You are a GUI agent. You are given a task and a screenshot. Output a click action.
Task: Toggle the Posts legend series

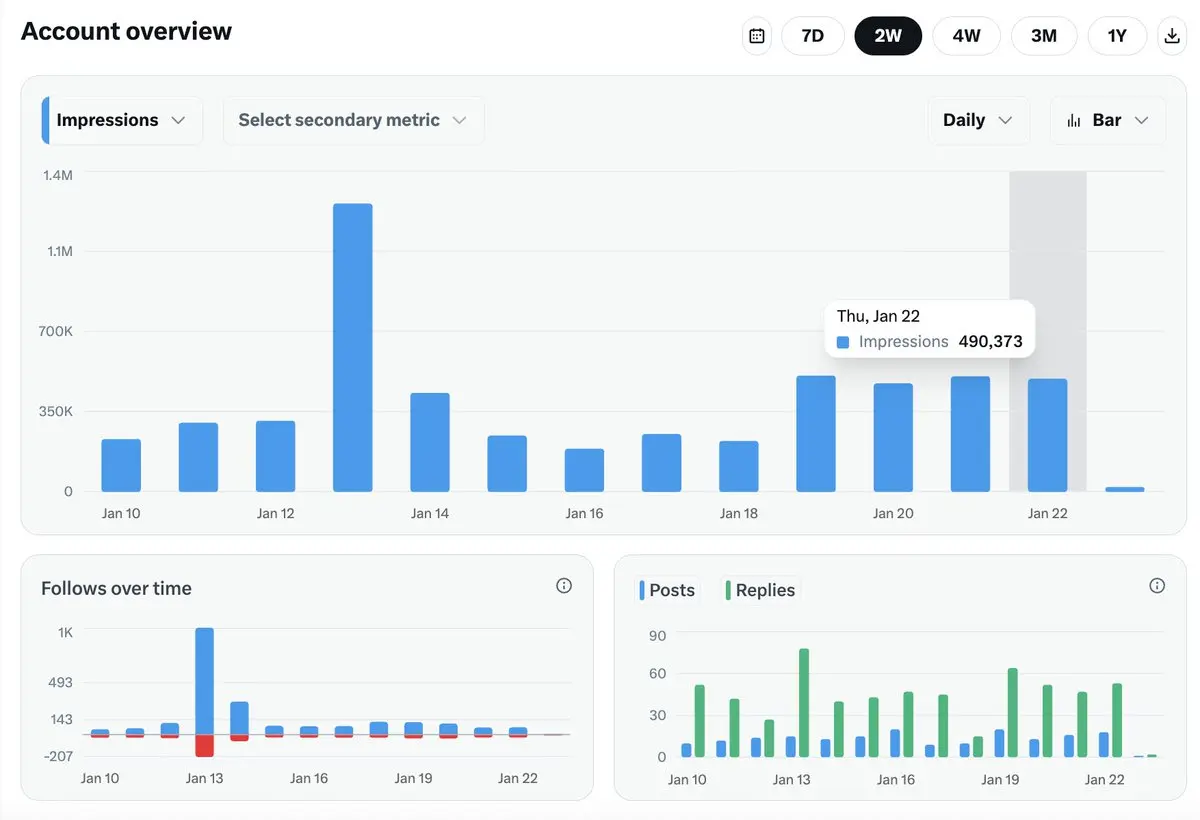[668, 590]
